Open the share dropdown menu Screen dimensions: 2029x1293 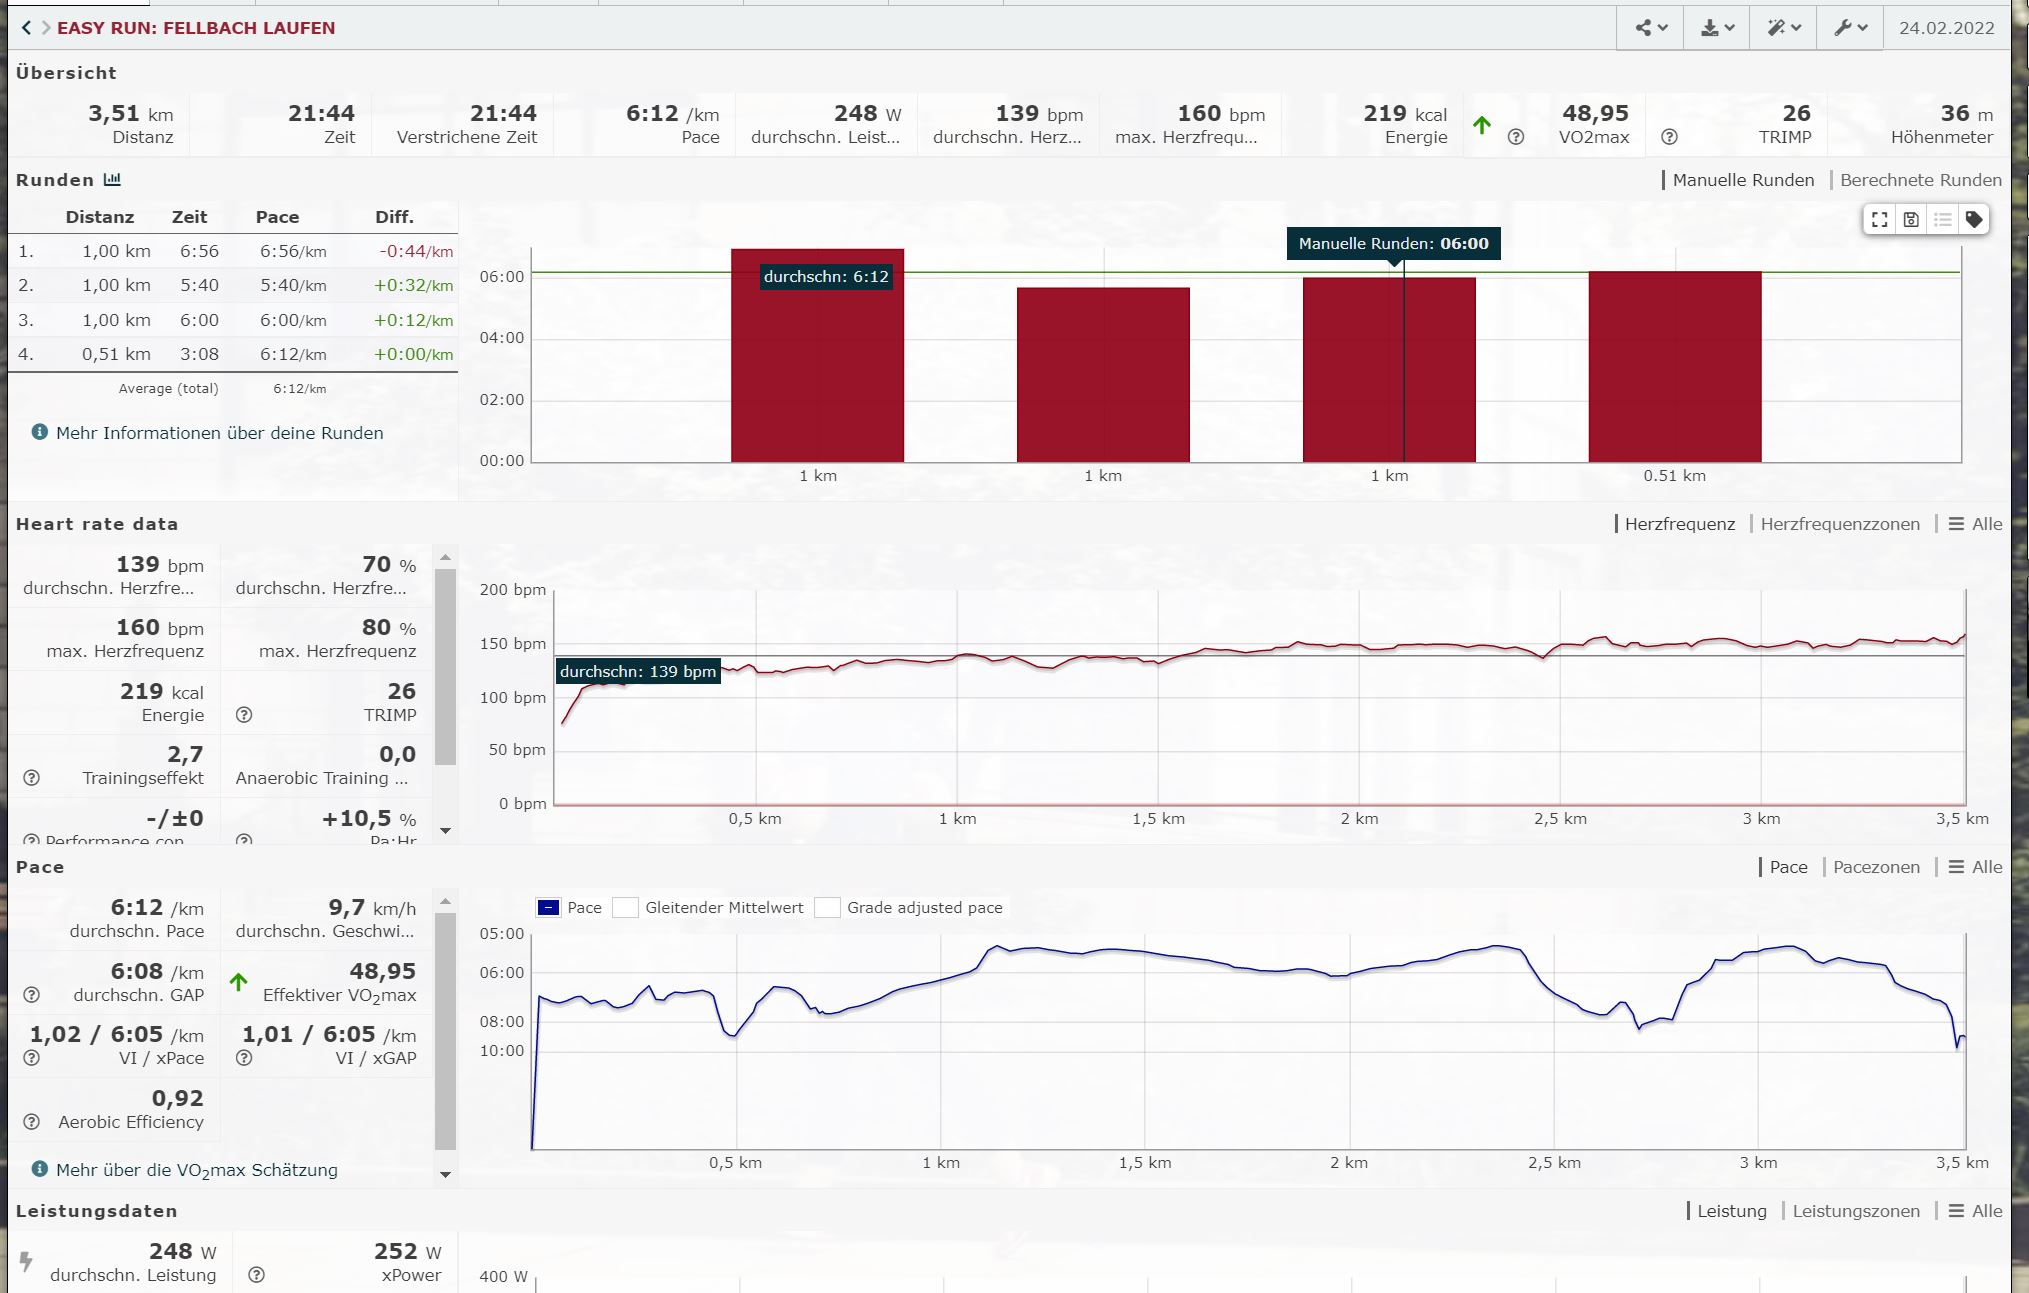(1650, 28)
